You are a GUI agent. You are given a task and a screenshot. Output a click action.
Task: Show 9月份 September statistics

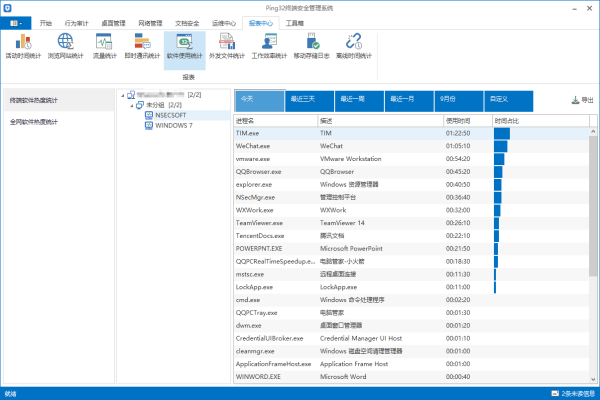click(459, 101)
